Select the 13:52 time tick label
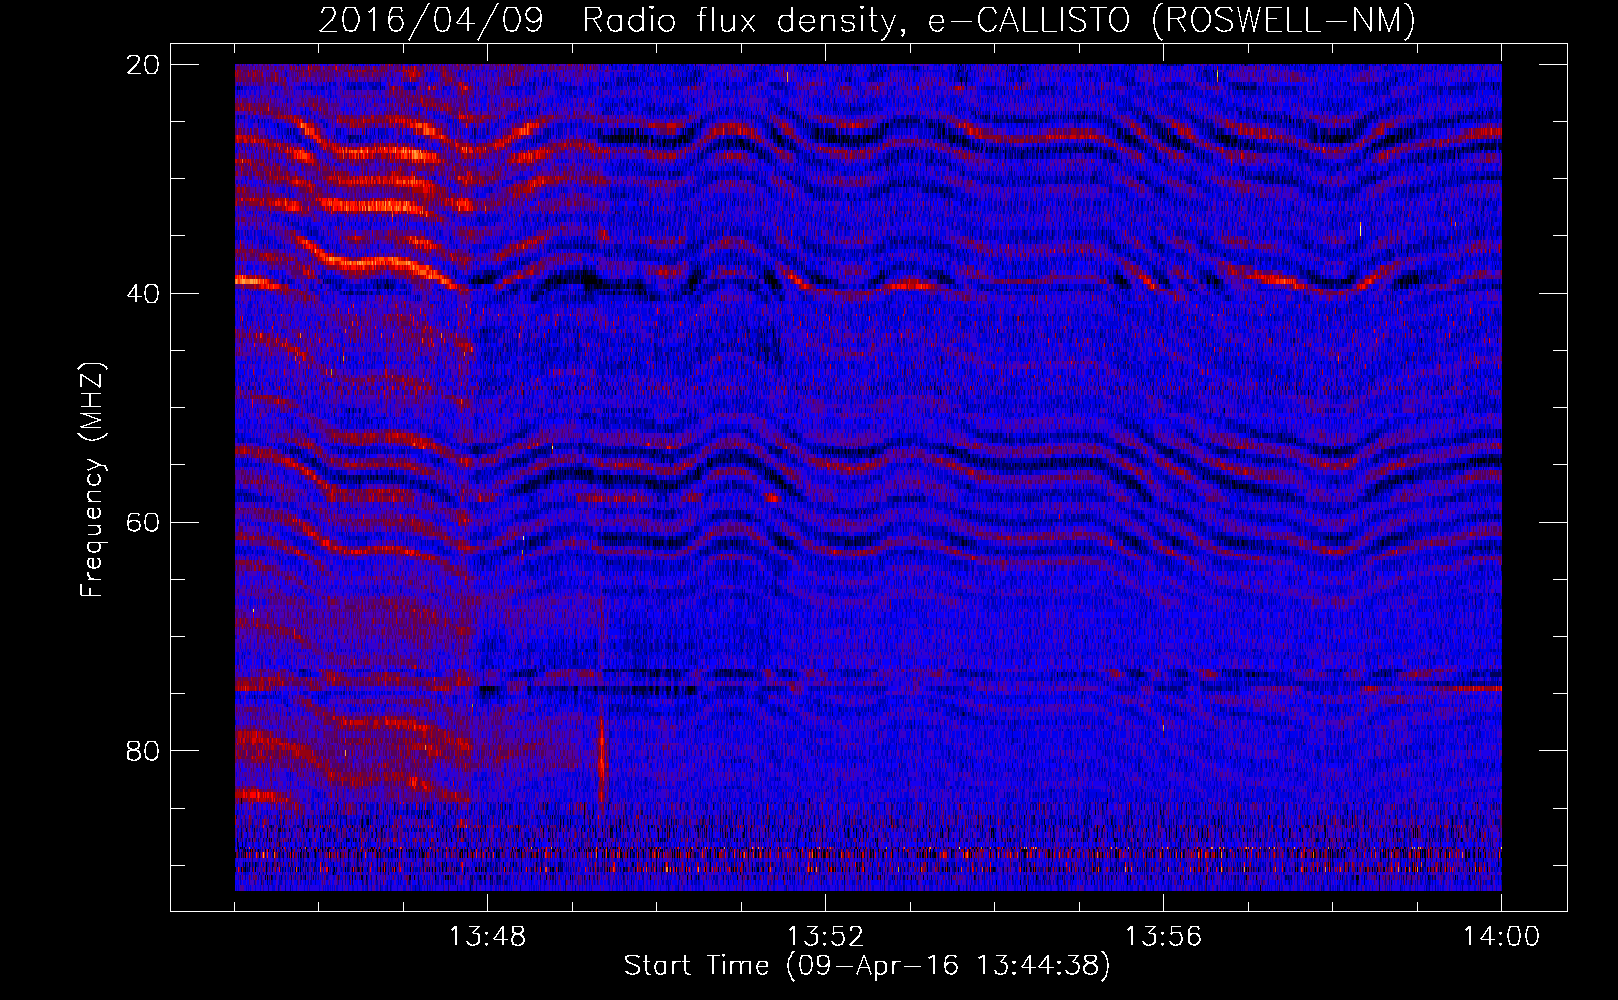 tap(825, 936)
